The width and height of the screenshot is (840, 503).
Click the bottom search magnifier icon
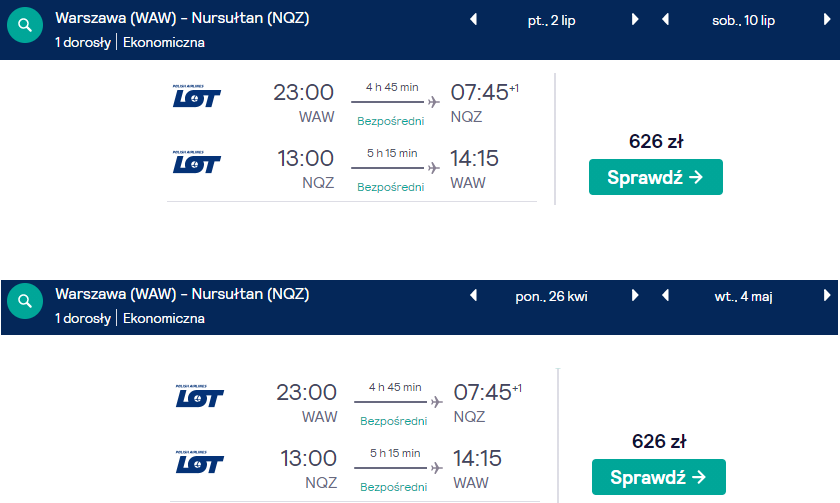coord(25,301)
